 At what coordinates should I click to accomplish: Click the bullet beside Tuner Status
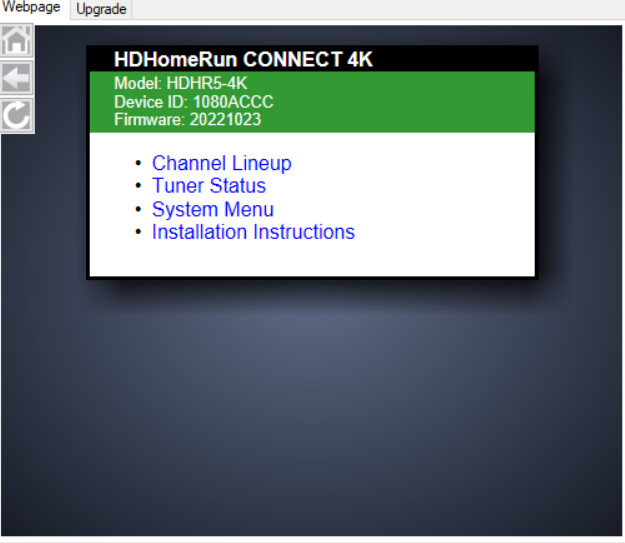[138, 187]
